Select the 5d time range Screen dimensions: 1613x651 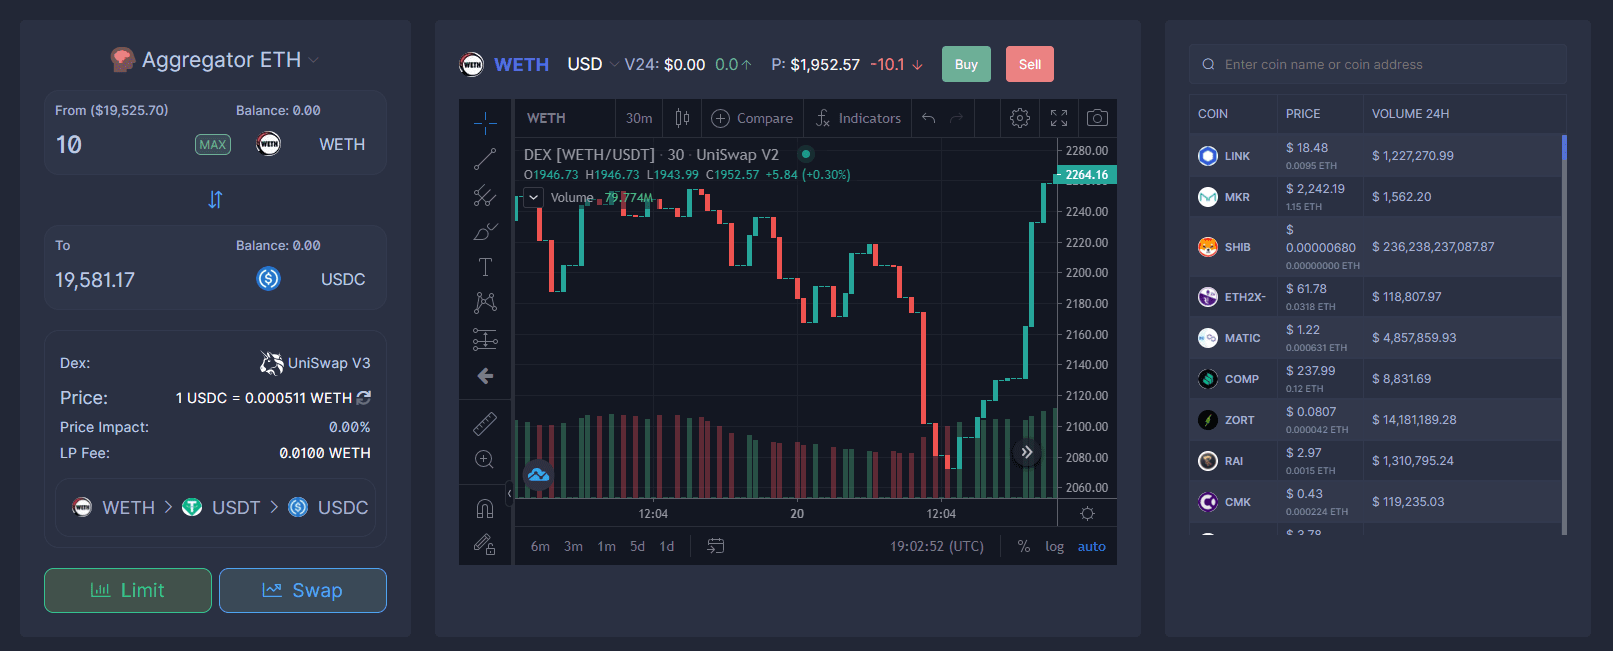pyautogui.click(x=637, y=546)
